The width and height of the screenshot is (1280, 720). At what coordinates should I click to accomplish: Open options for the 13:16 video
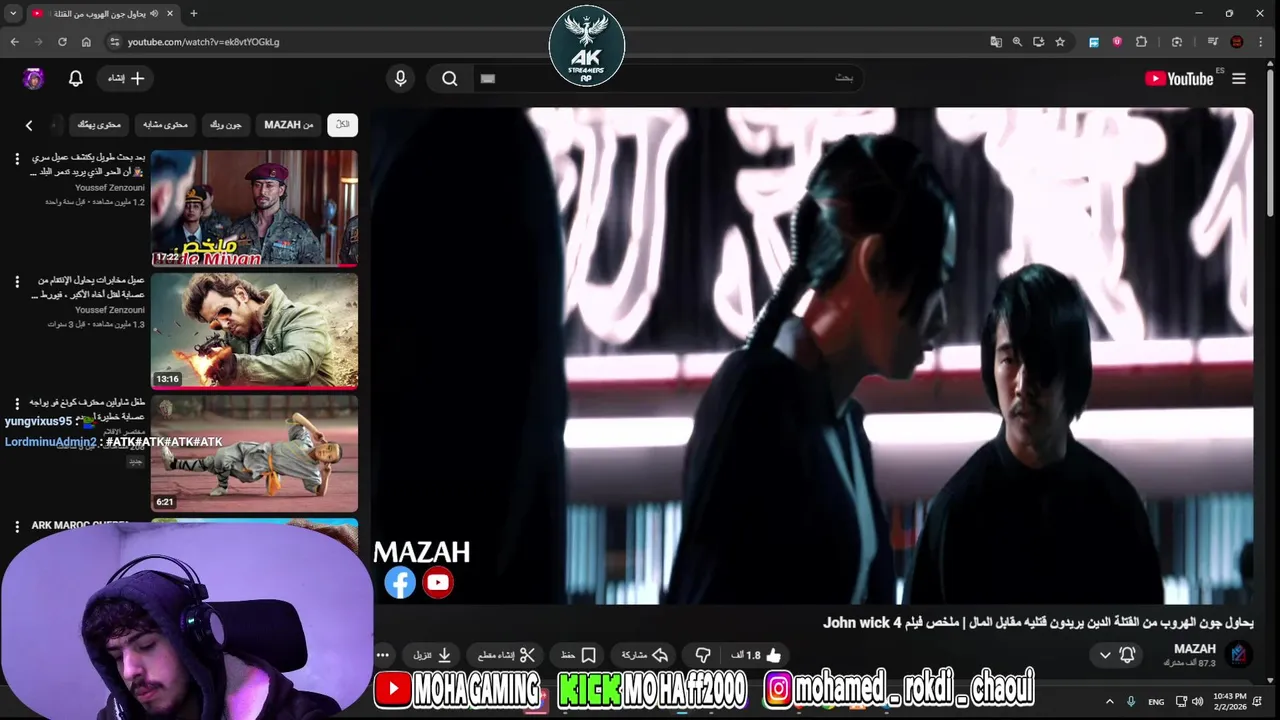coord(16,282)
